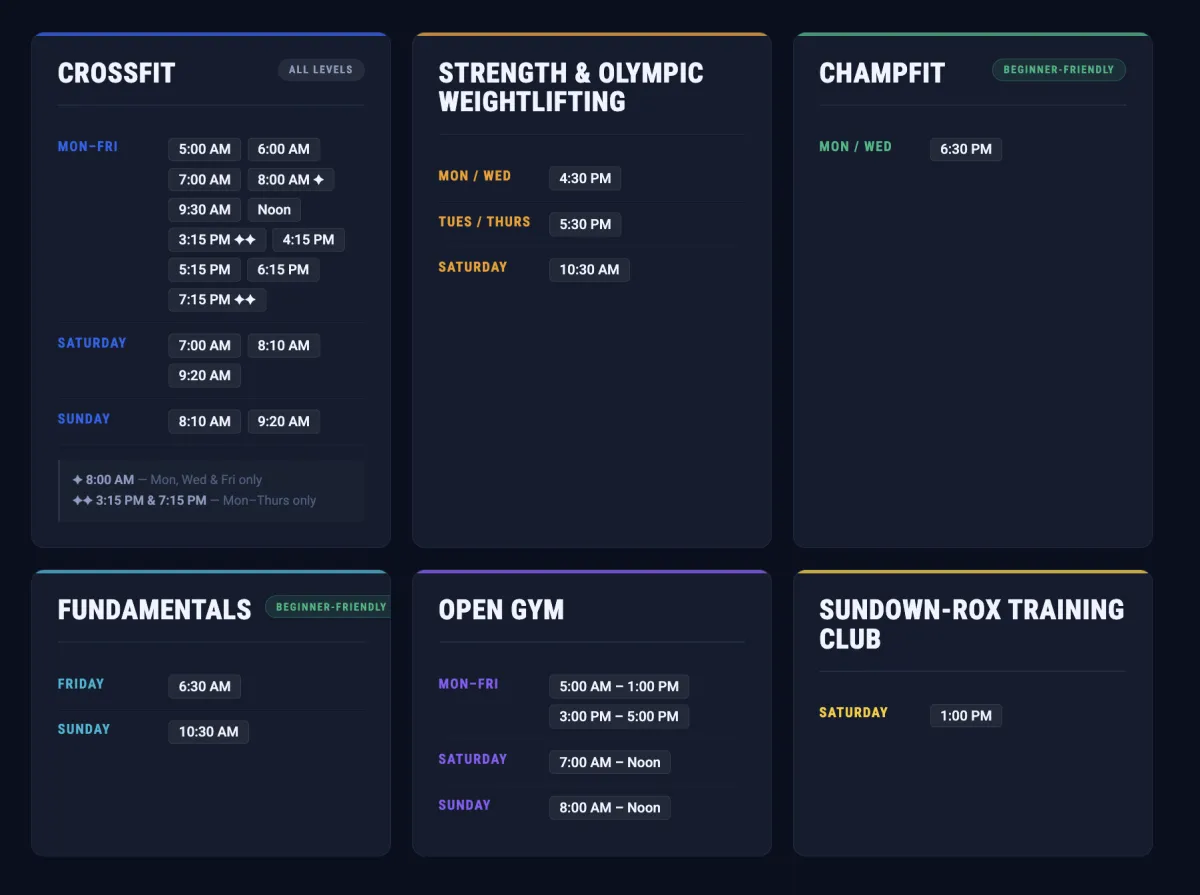Viewport: 1200px width, 895px height.
Task: Choose the ChampFit 6:30 PM time
Action: (966, 149)
